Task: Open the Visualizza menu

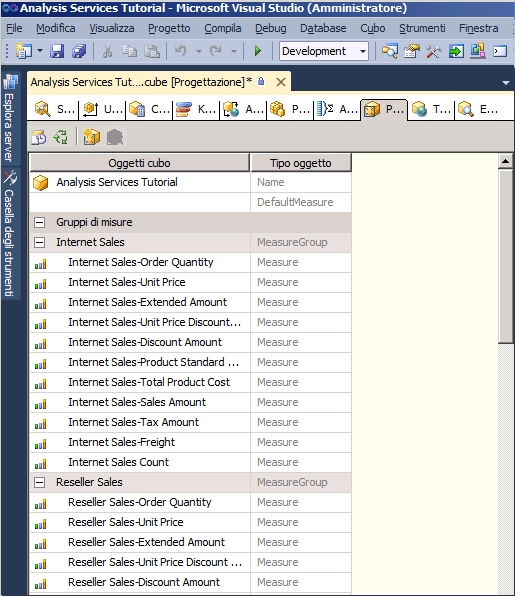Action: [x=112, y=28]
